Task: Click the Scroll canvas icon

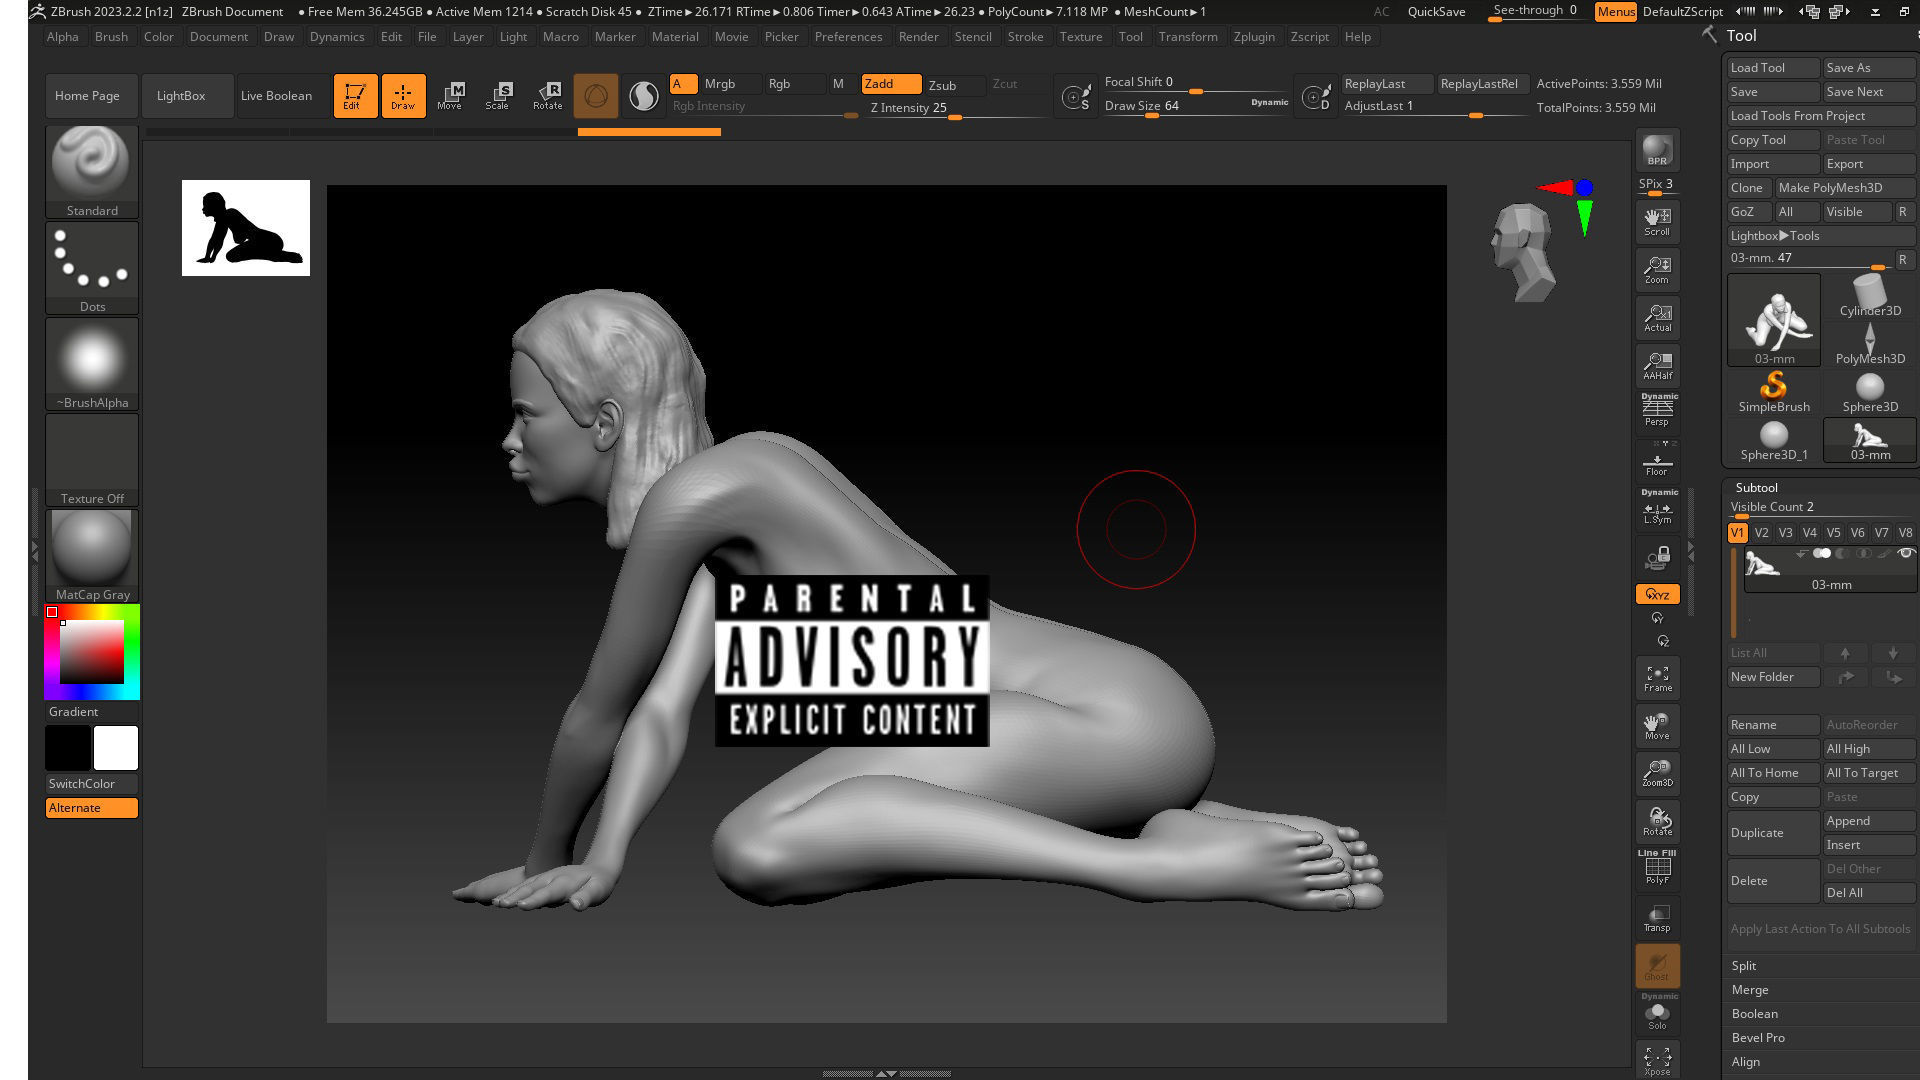Action: point(1657,222)
